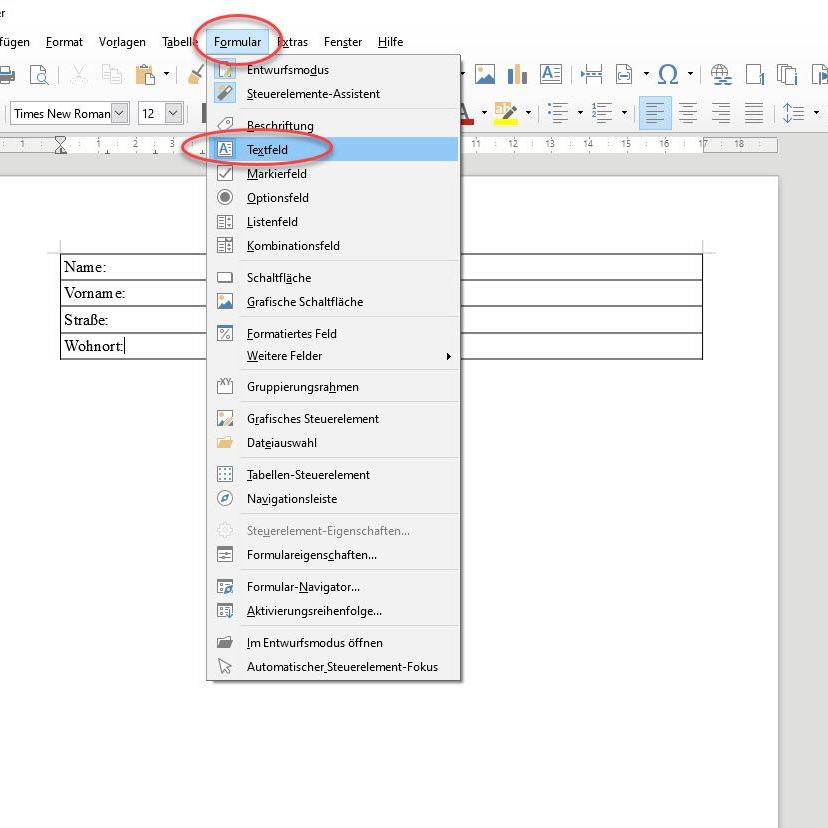Toggle Automatischer Steuerelement-Fokus
The image size is (828, 828).
click(333, 666)
